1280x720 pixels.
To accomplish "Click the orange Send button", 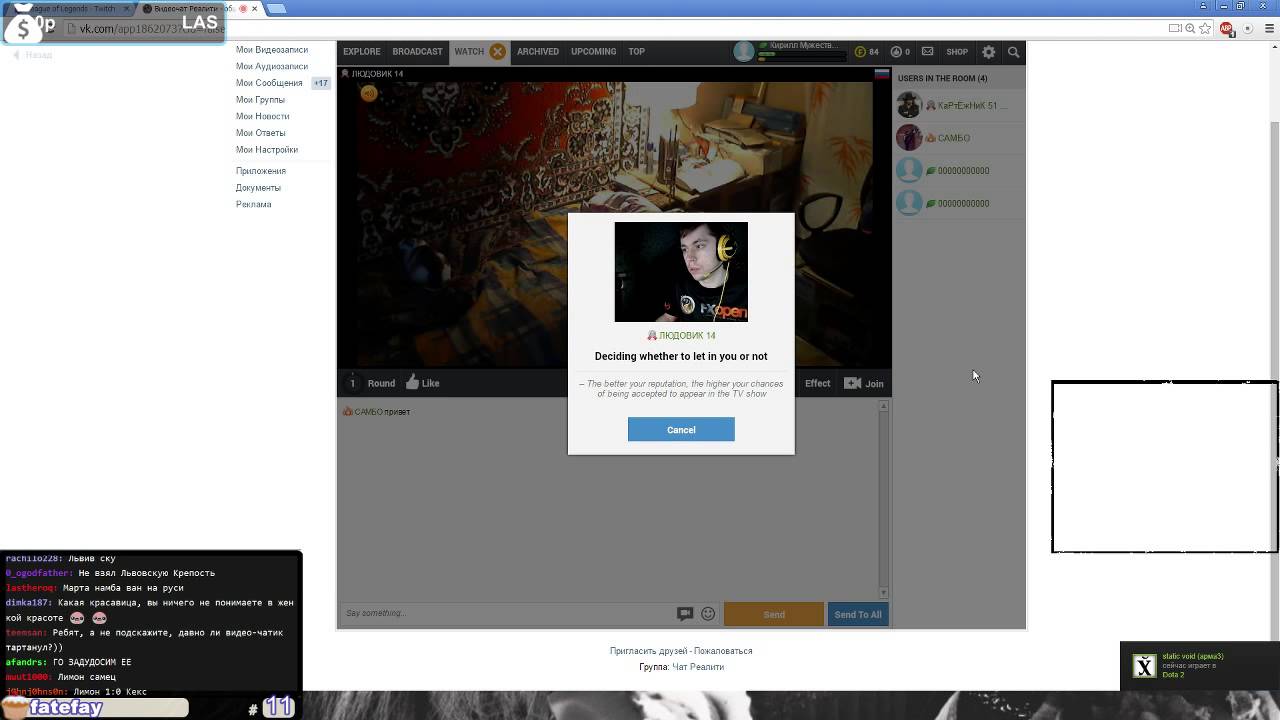I will (774, 614).
